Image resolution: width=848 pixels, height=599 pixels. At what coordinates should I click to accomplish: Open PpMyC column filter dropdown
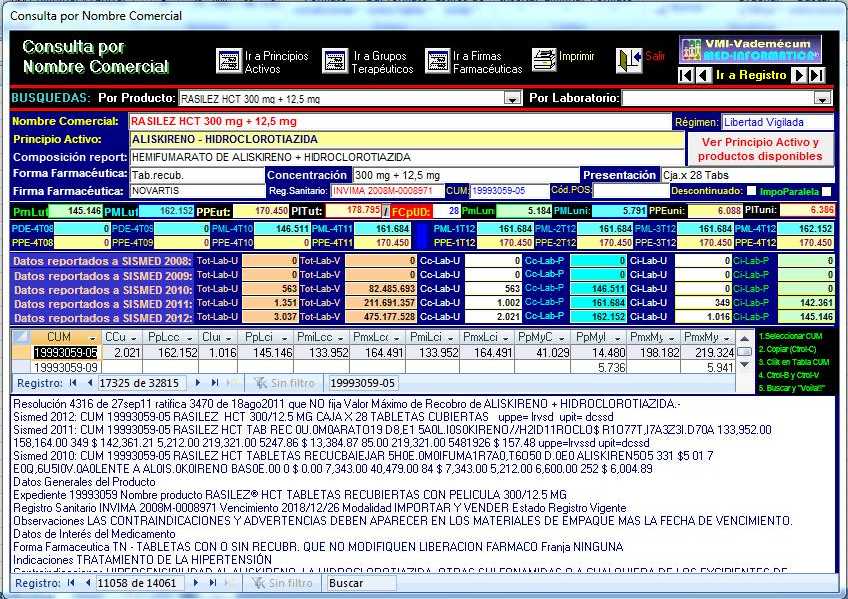(x=561, y=338)
